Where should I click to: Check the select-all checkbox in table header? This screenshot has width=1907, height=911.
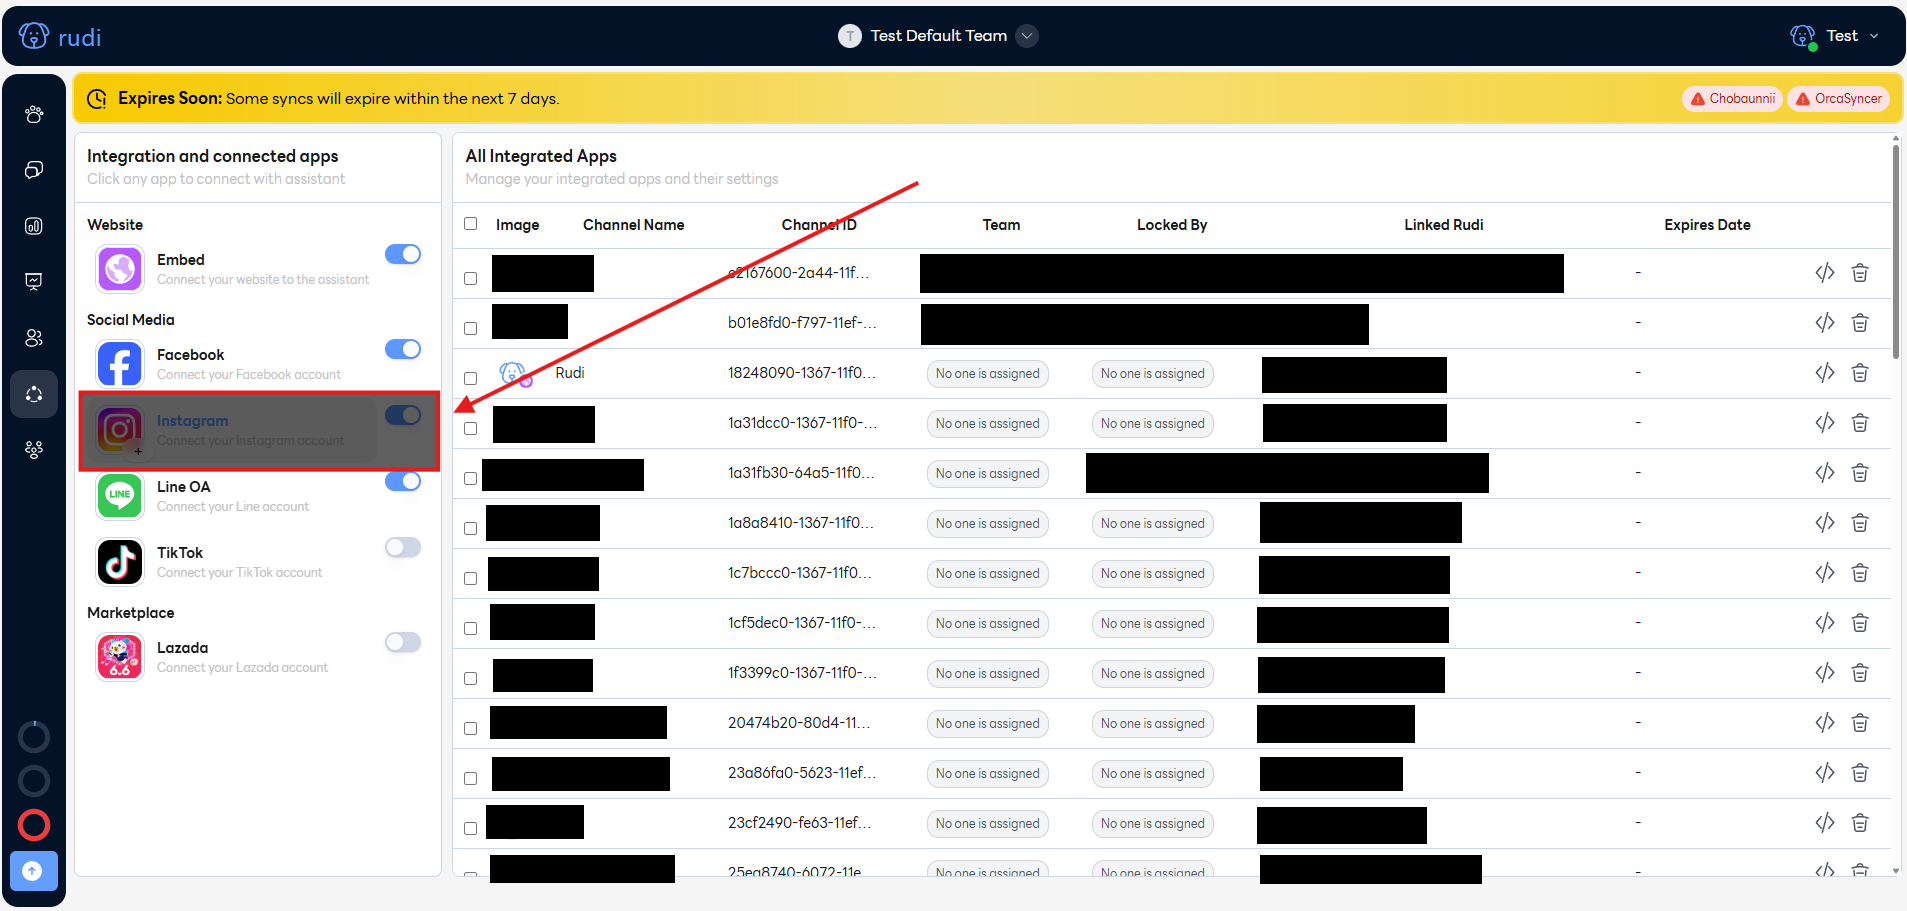(470, 224)
